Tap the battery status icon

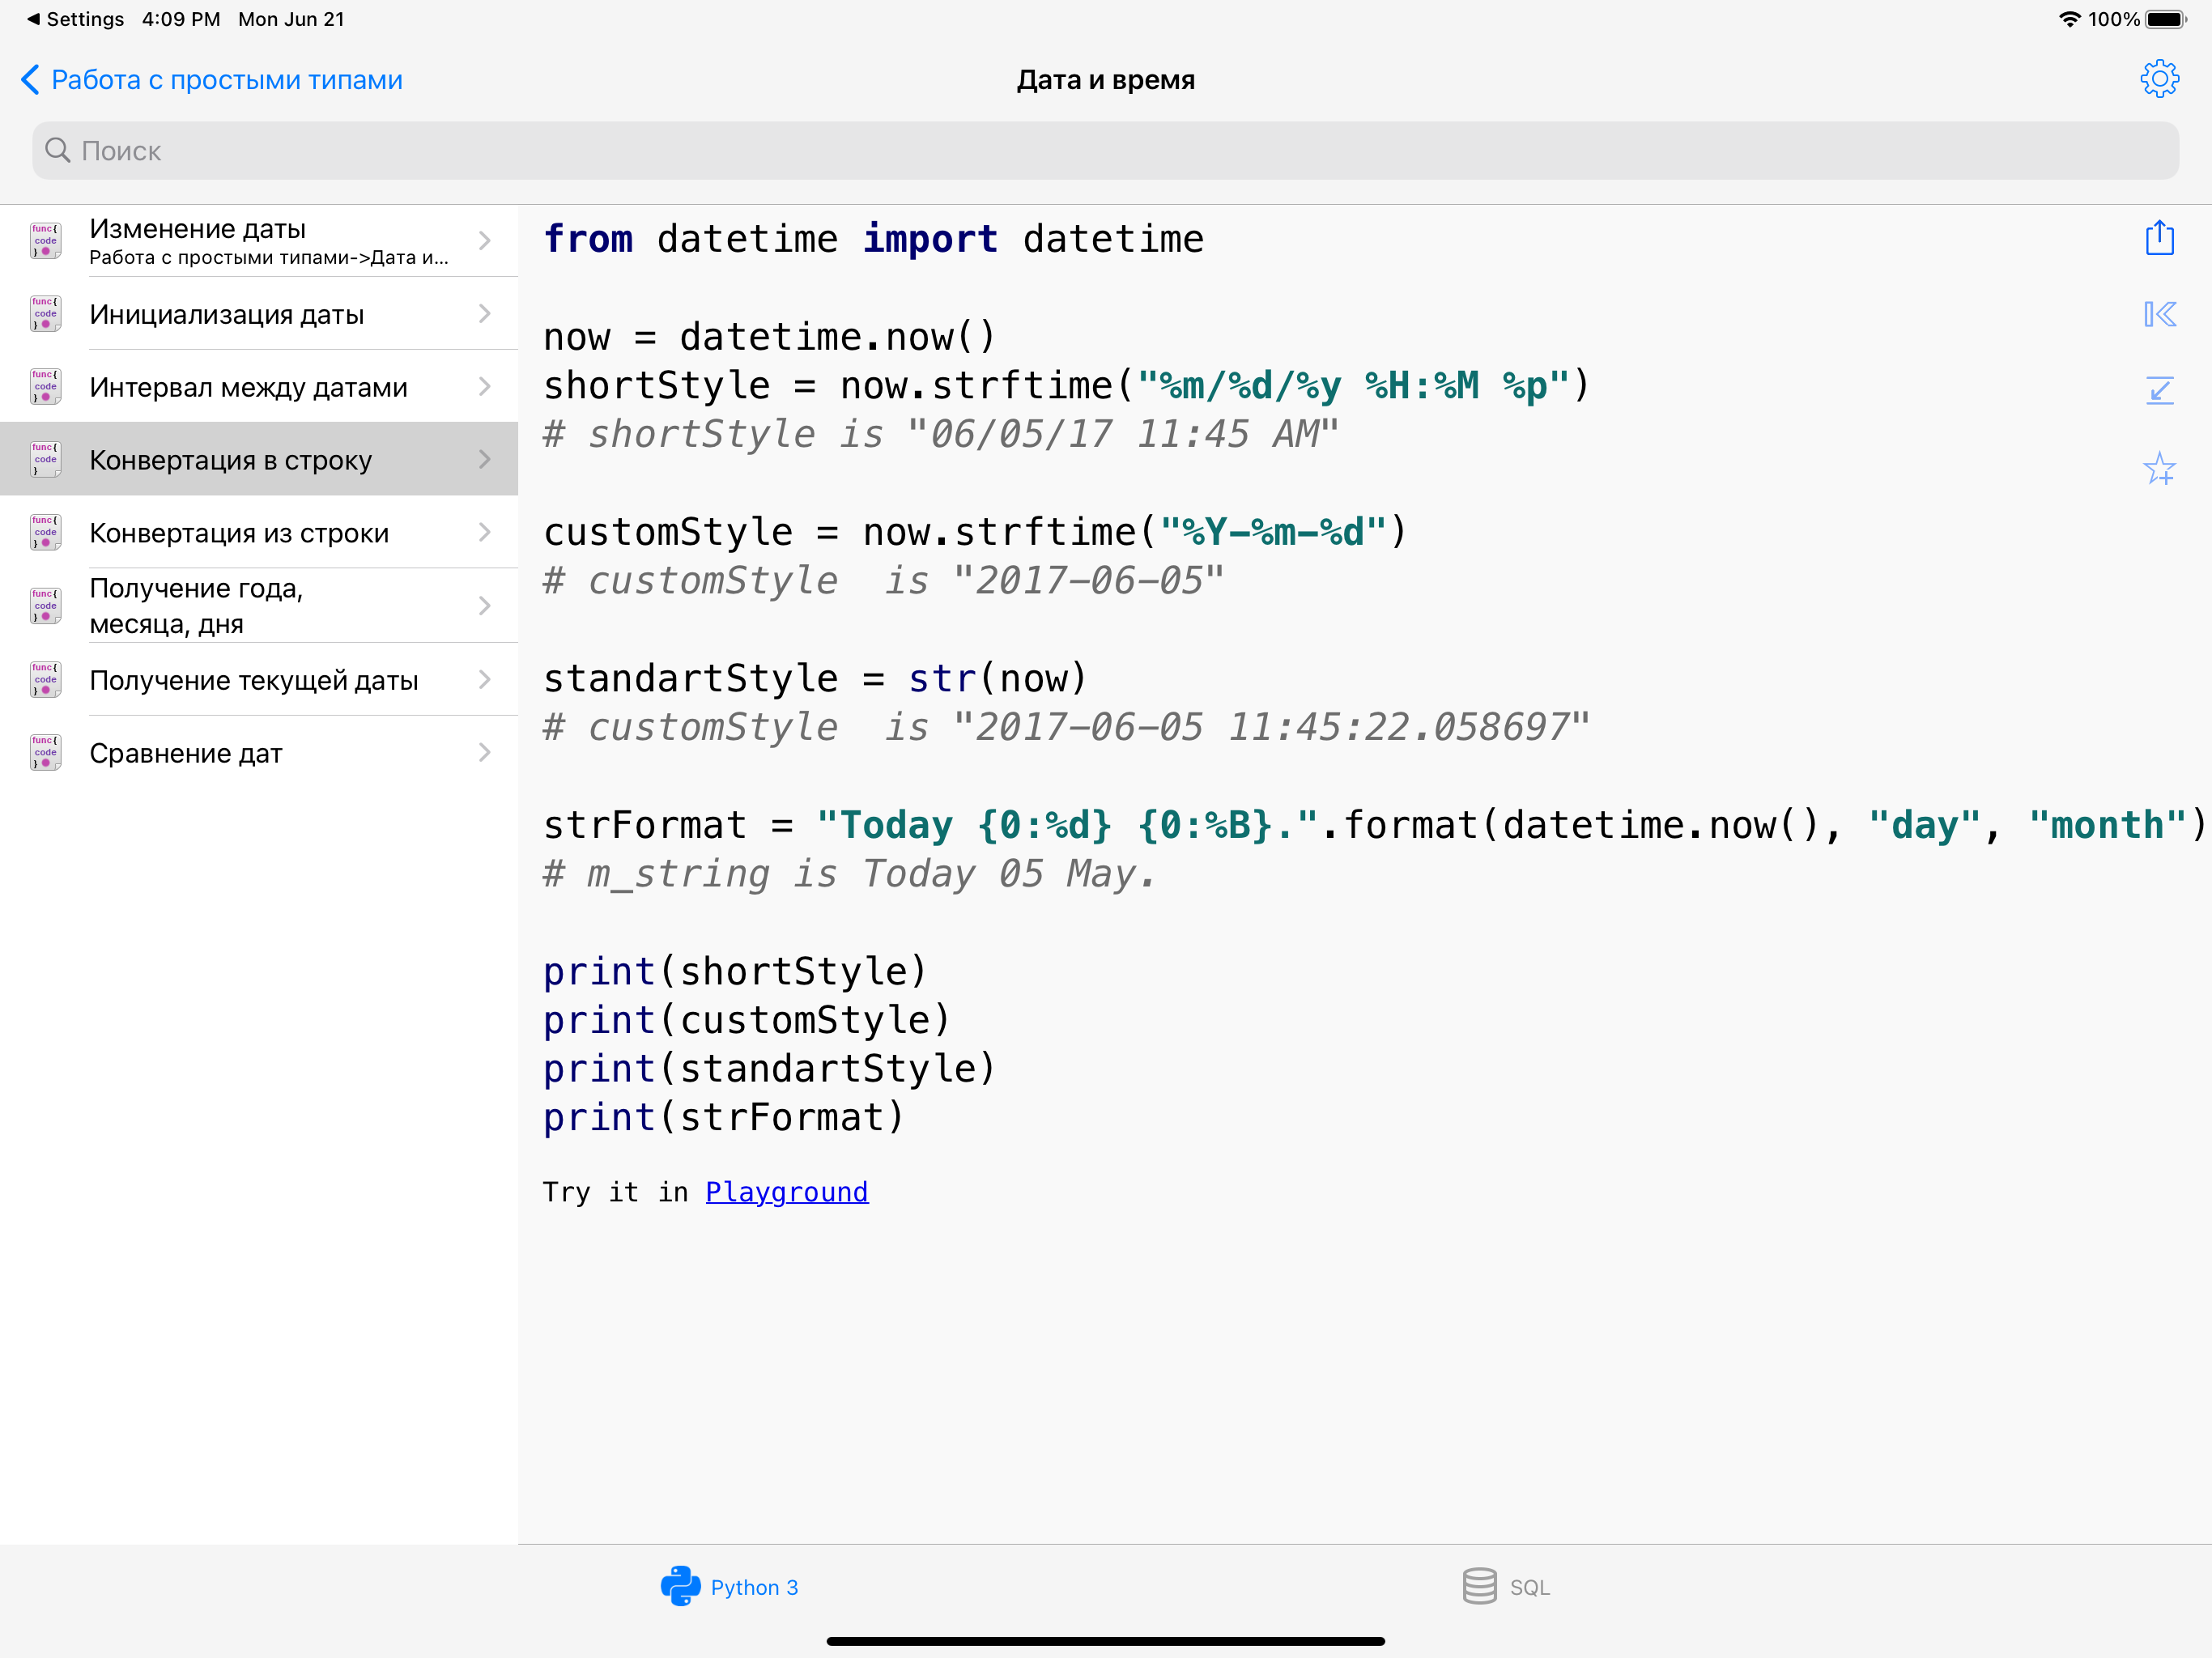click(x=2167, y=19)
